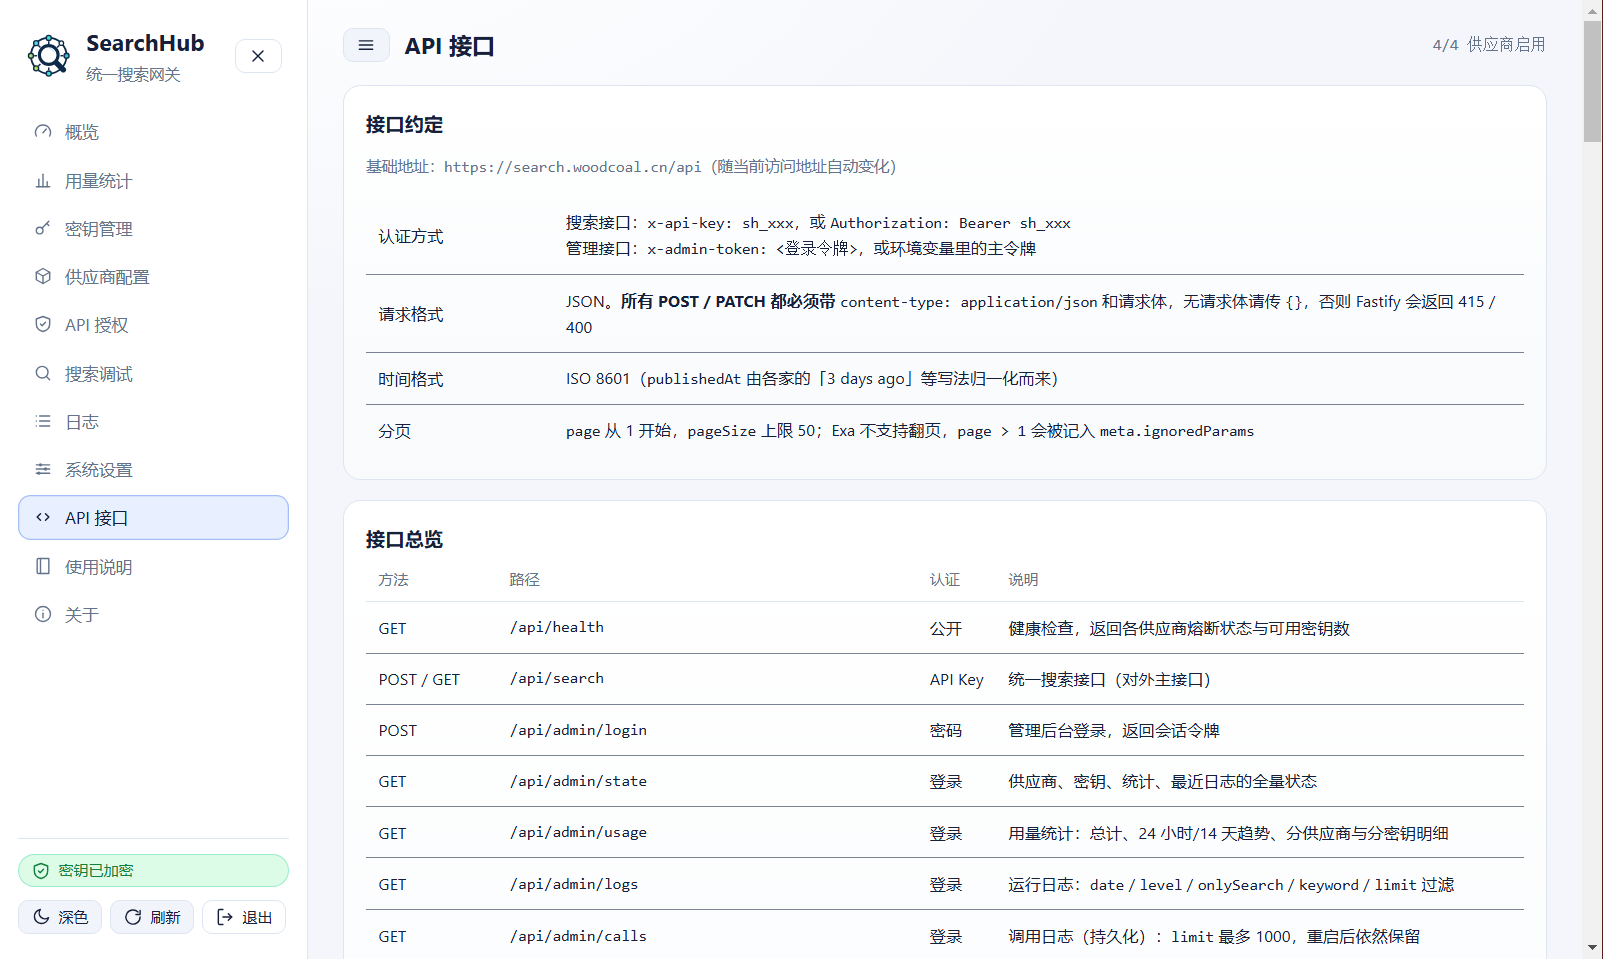Image resolution: width=1603 pixels, height=959 pixels.
Task: Click the 搜索调试 magnifier icon
Action: (43, 374)
